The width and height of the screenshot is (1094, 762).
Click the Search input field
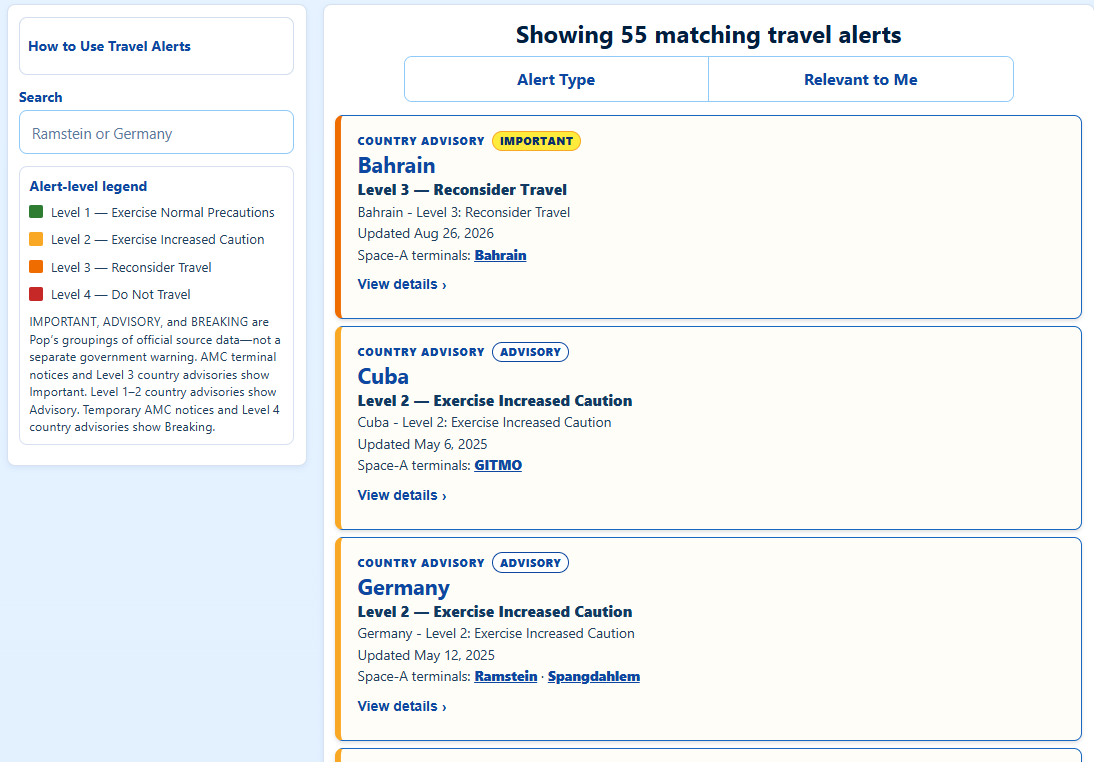click(x=156, y=133)
